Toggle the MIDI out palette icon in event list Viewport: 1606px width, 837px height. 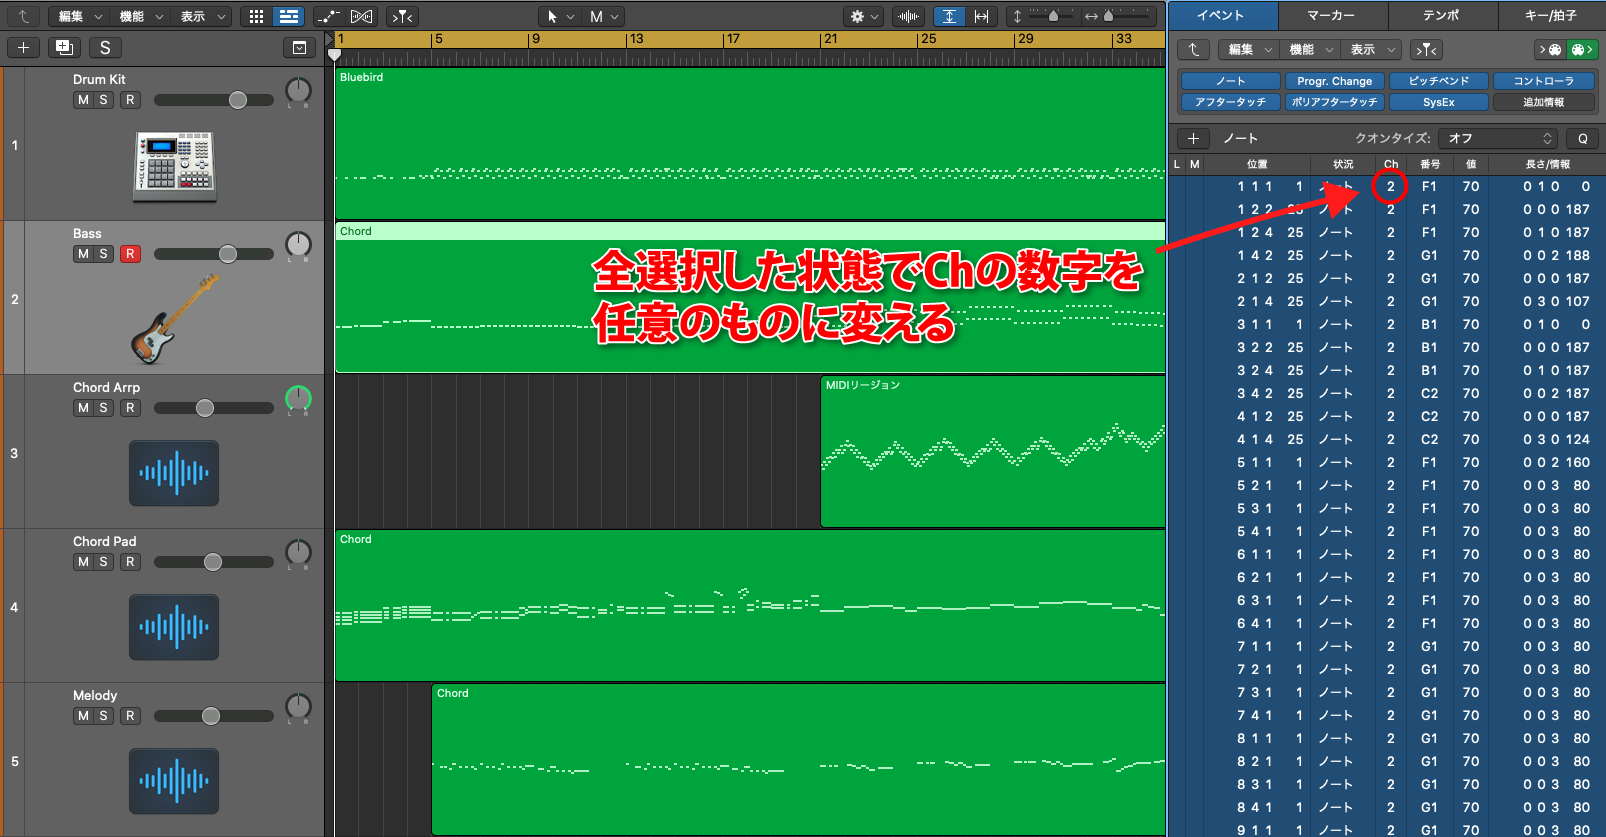[1579, 49]
